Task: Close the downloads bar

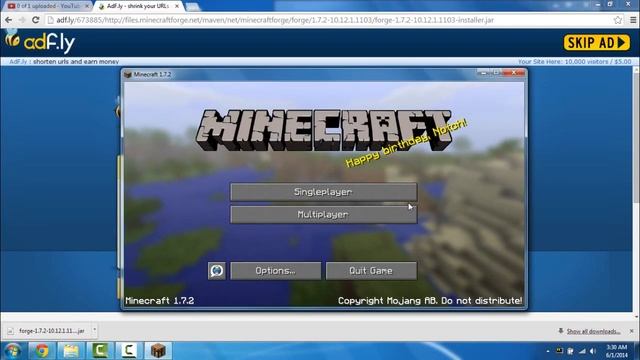Action: pyautogui.click(x=631, y=331)
